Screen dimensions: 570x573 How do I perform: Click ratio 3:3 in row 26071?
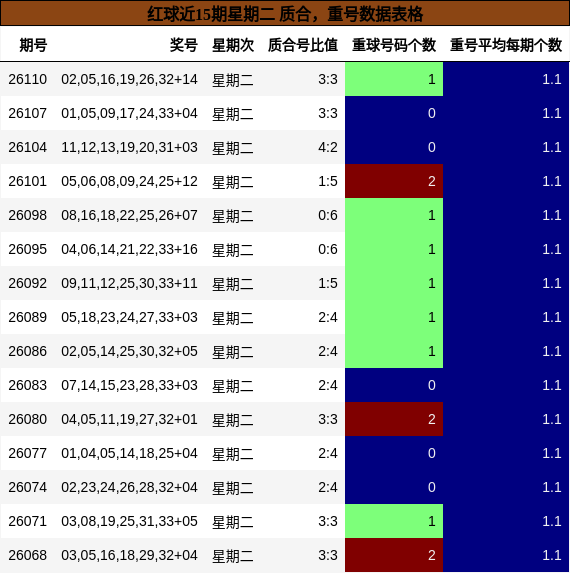[328, 521]
